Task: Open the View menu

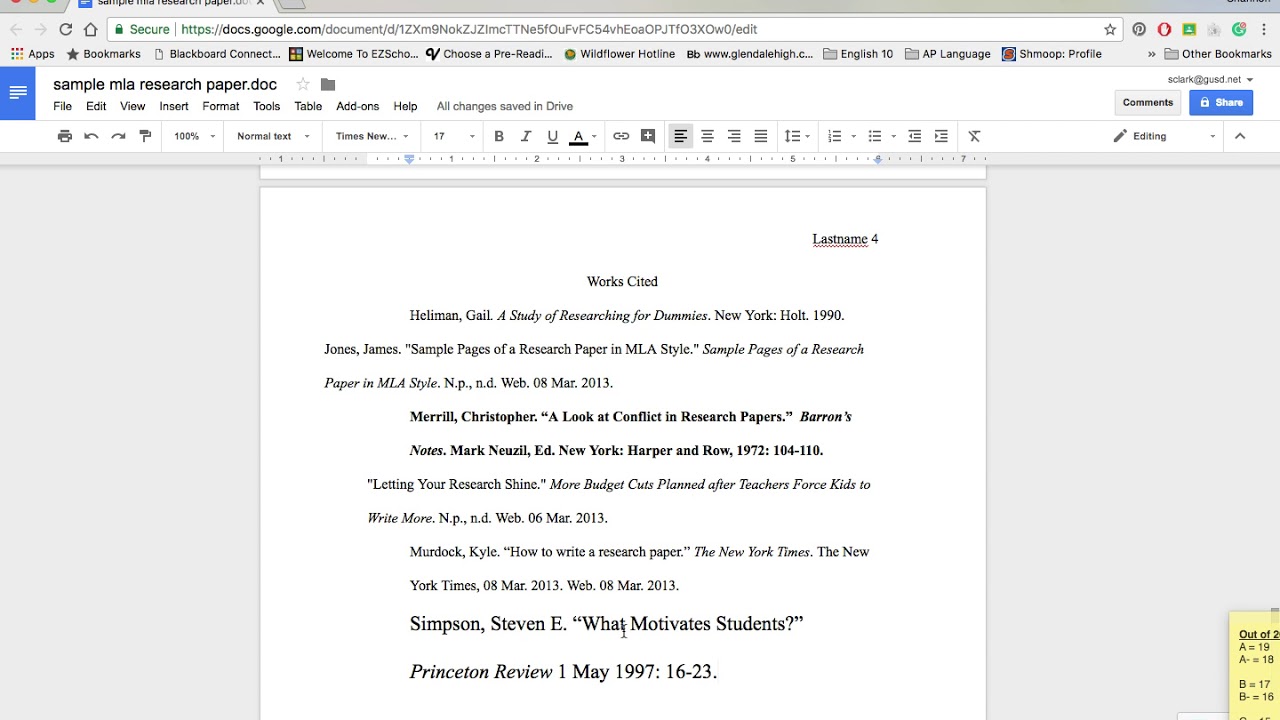Action: point(133,106)
